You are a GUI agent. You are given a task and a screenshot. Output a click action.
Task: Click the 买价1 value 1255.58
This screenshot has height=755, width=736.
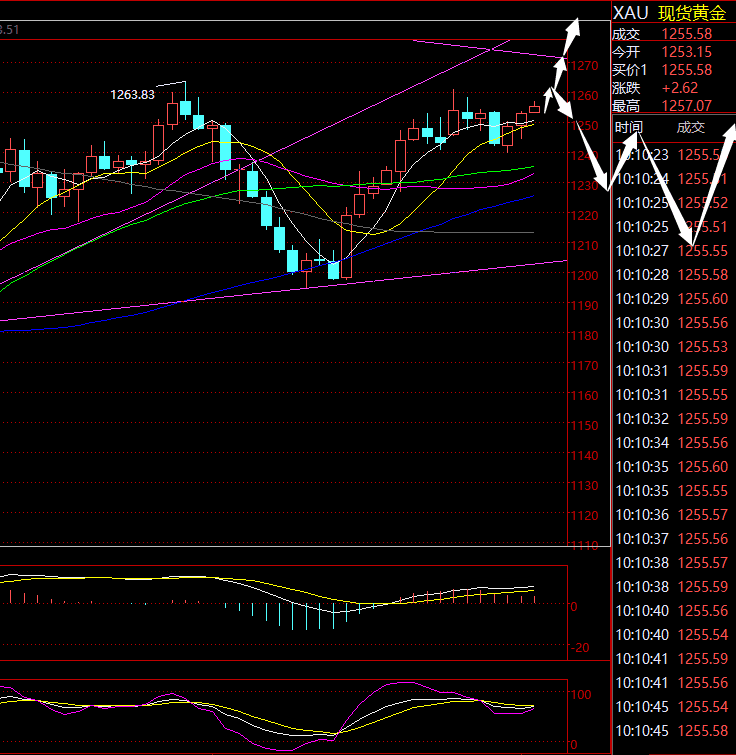click(686, 70)
